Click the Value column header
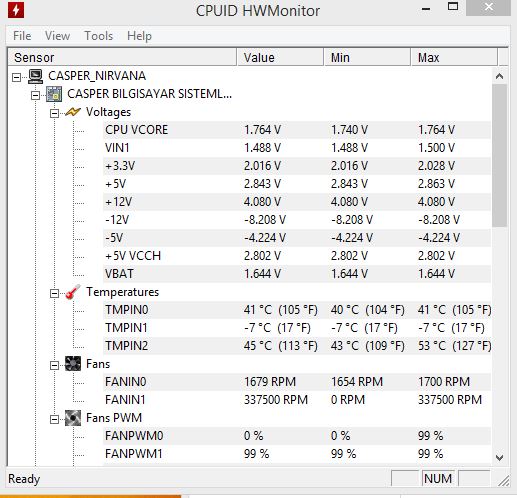The image size is (517, 498). coord(280,57)
